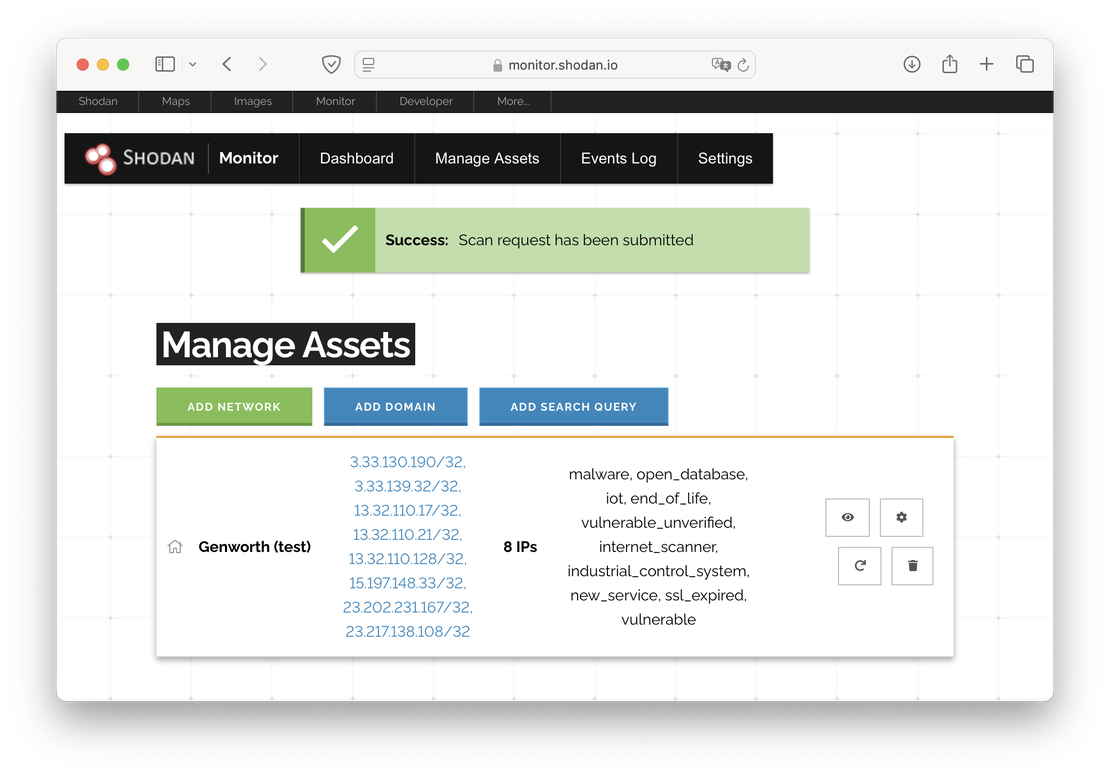Open the gear settings icon for Genworth
Image resolution: width=1110 pixels, height=776 pixels.
pos(901,518)
